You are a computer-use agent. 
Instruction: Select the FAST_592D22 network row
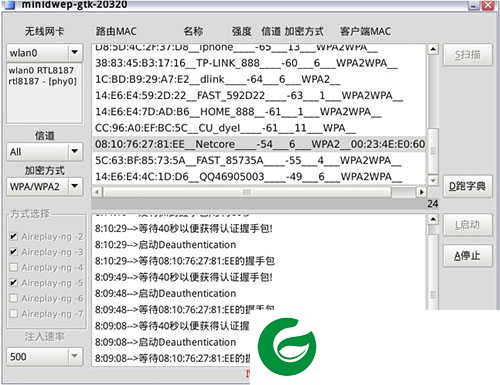(259, 95)
